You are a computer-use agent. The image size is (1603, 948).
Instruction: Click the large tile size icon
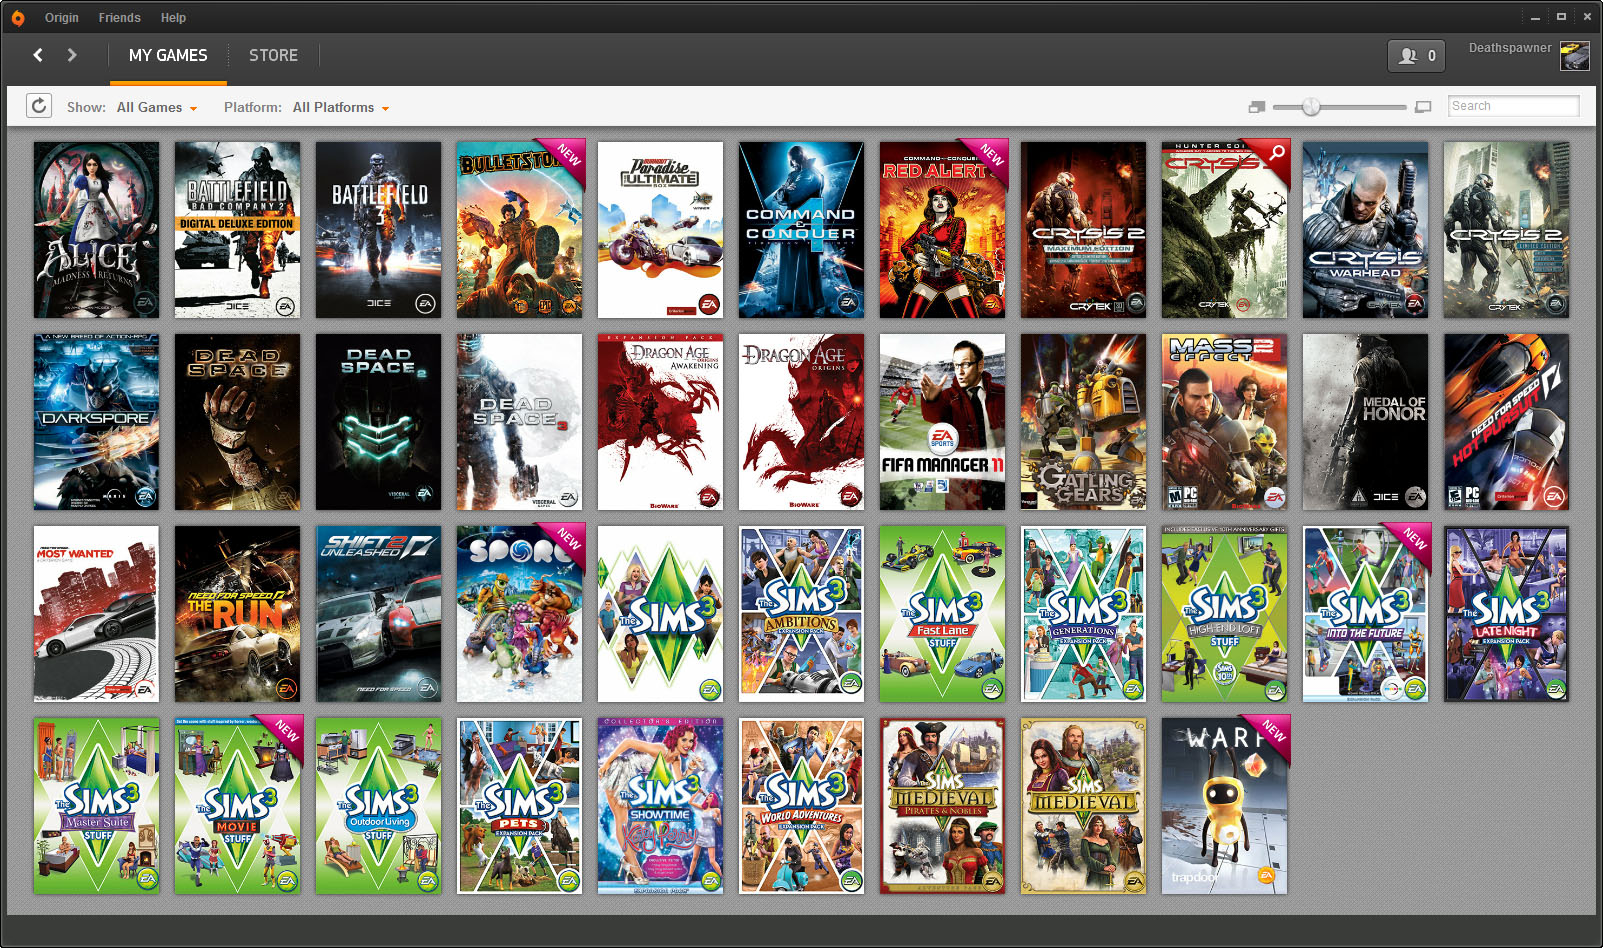[1423, 107]
